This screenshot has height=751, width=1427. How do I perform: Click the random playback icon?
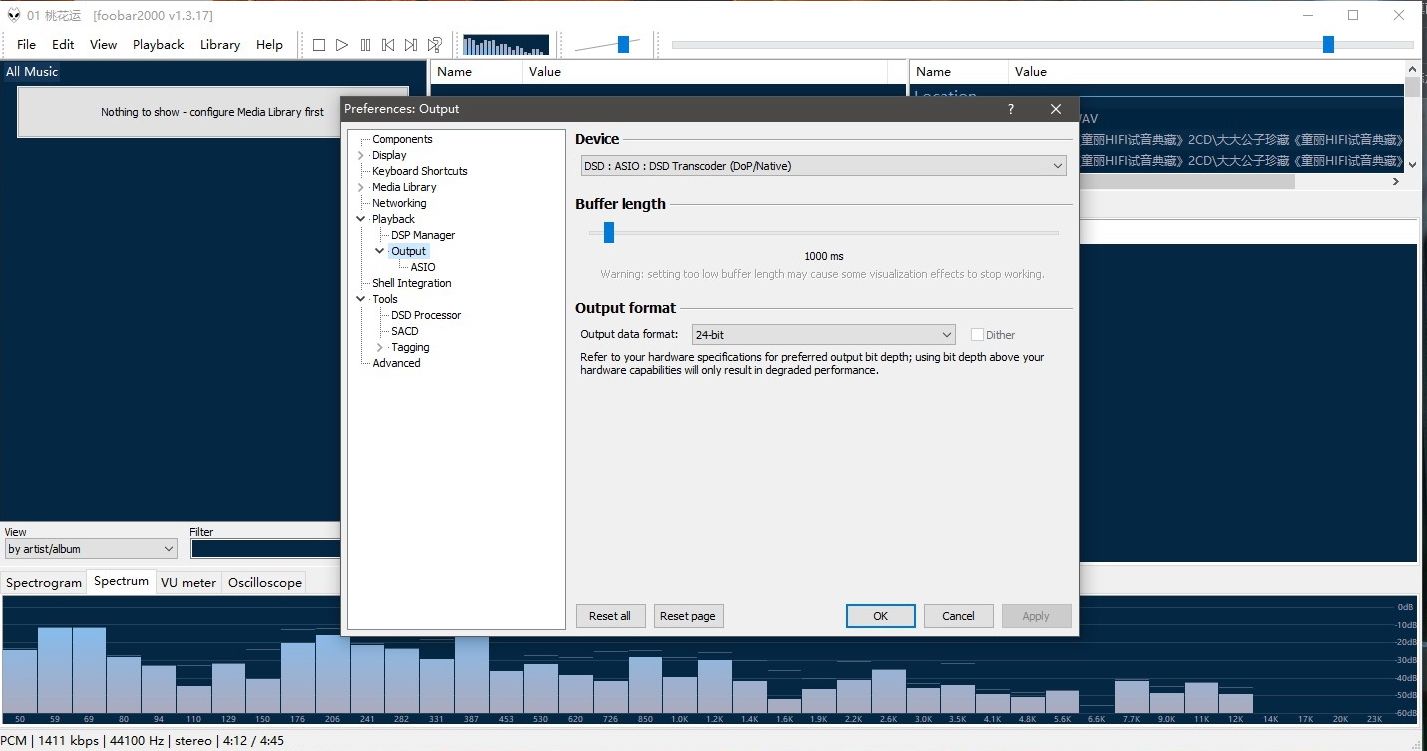point(435,45)
